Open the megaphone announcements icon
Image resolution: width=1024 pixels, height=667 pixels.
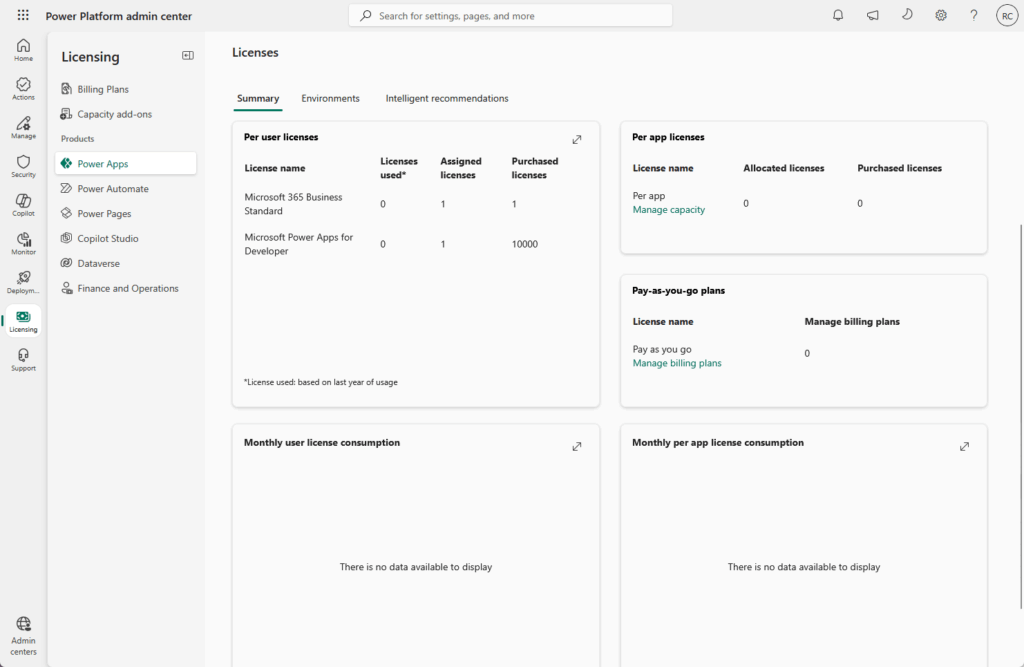point(872,15)
